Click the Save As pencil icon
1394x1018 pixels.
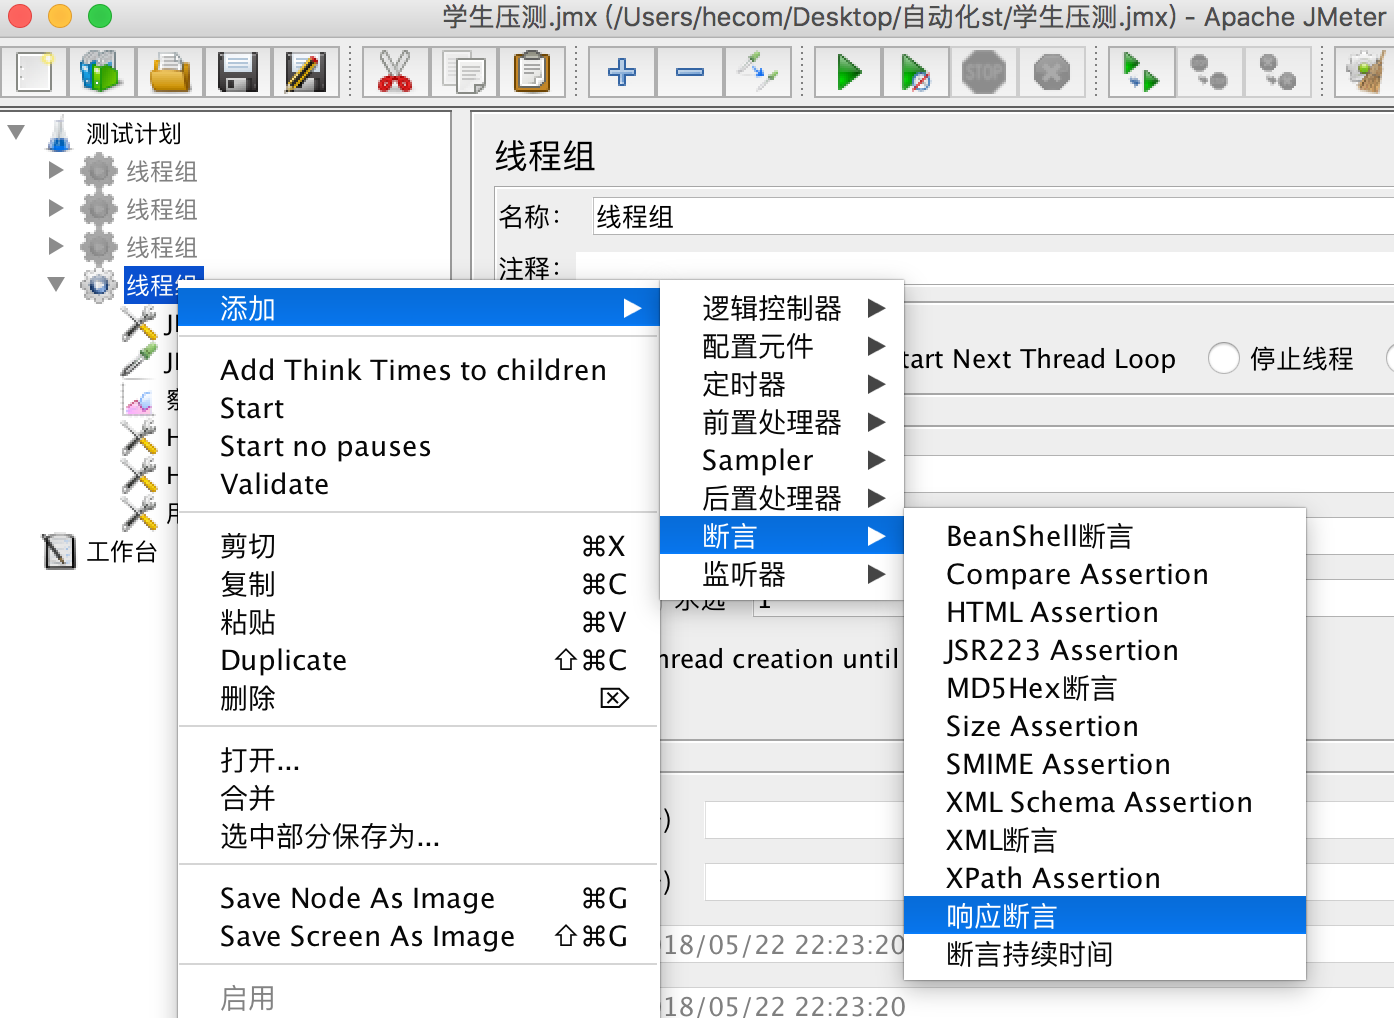305,72
